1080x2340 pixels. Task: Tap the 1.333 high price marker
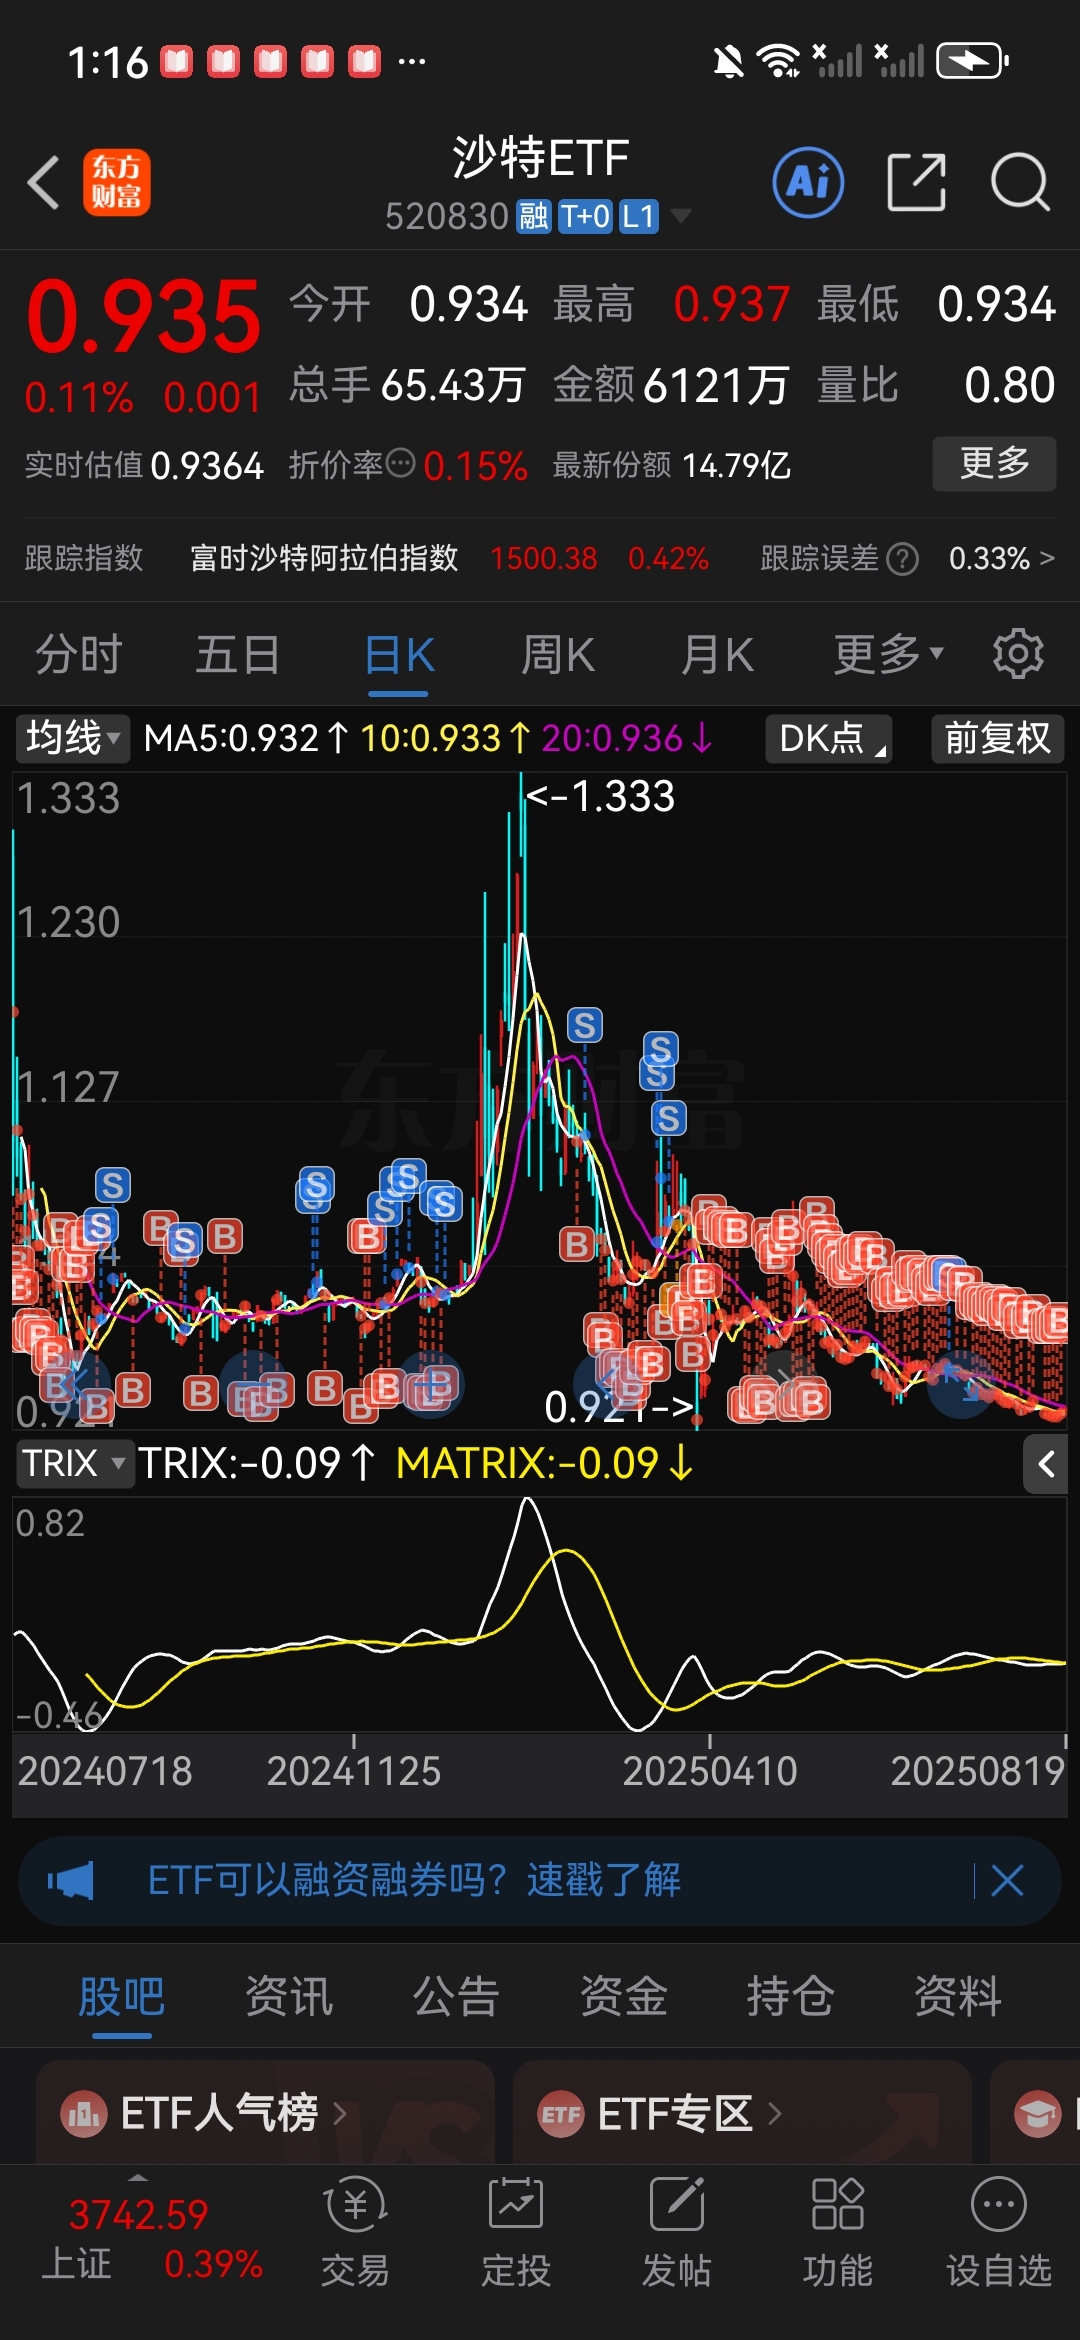coord(600,797)
